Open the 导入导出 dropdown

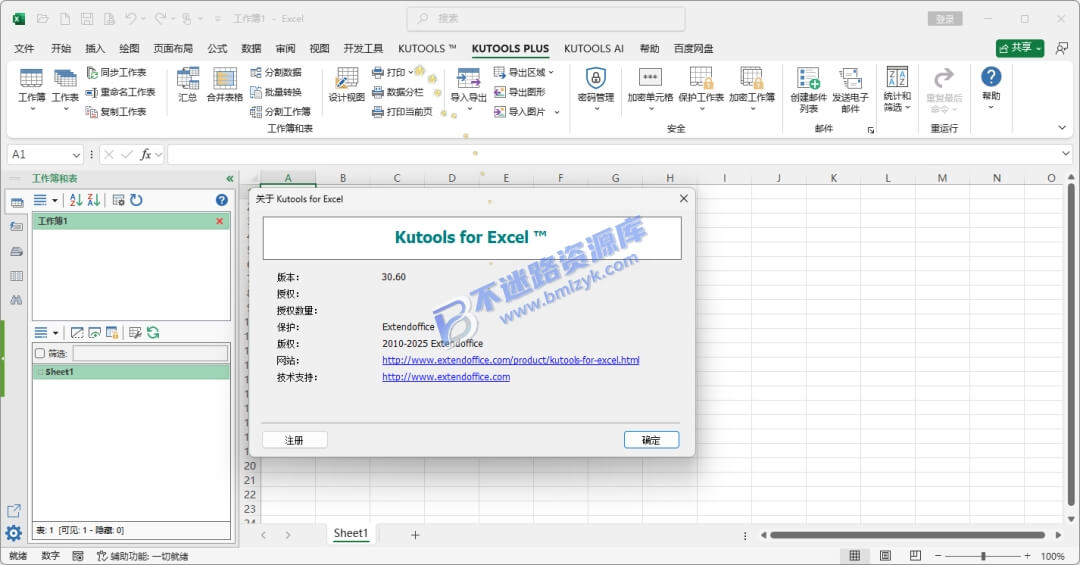[468, 90]
